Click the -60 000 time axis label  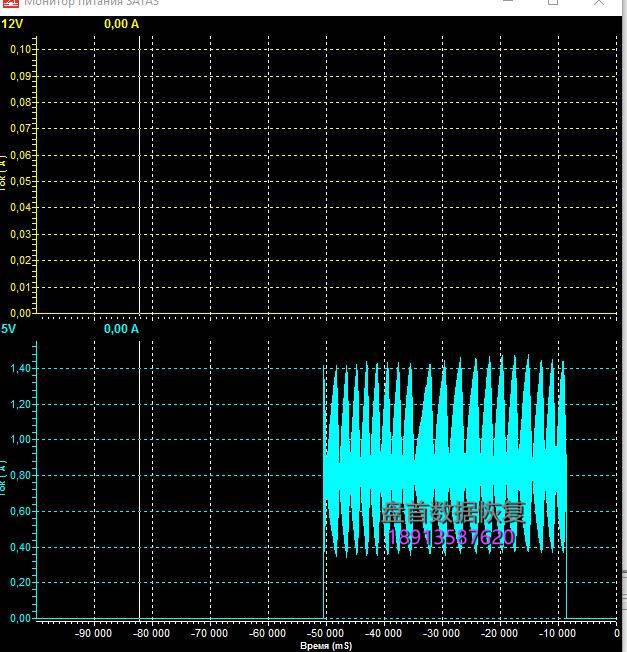(267, 633)
